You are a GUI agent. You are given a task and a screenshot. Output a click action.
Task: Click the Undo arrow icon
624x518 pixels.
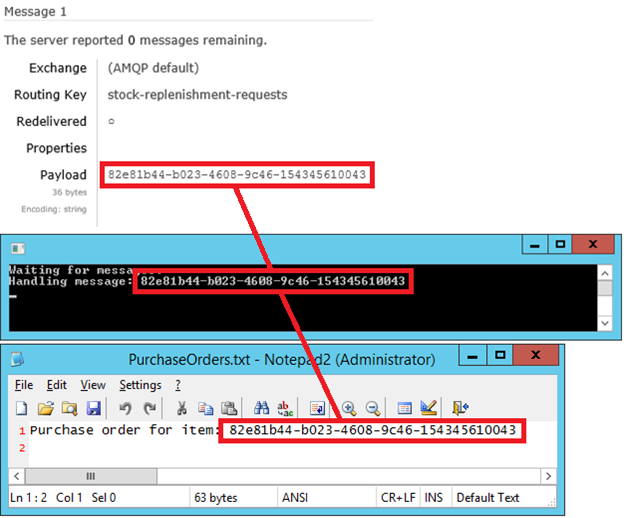pos(126,408)
